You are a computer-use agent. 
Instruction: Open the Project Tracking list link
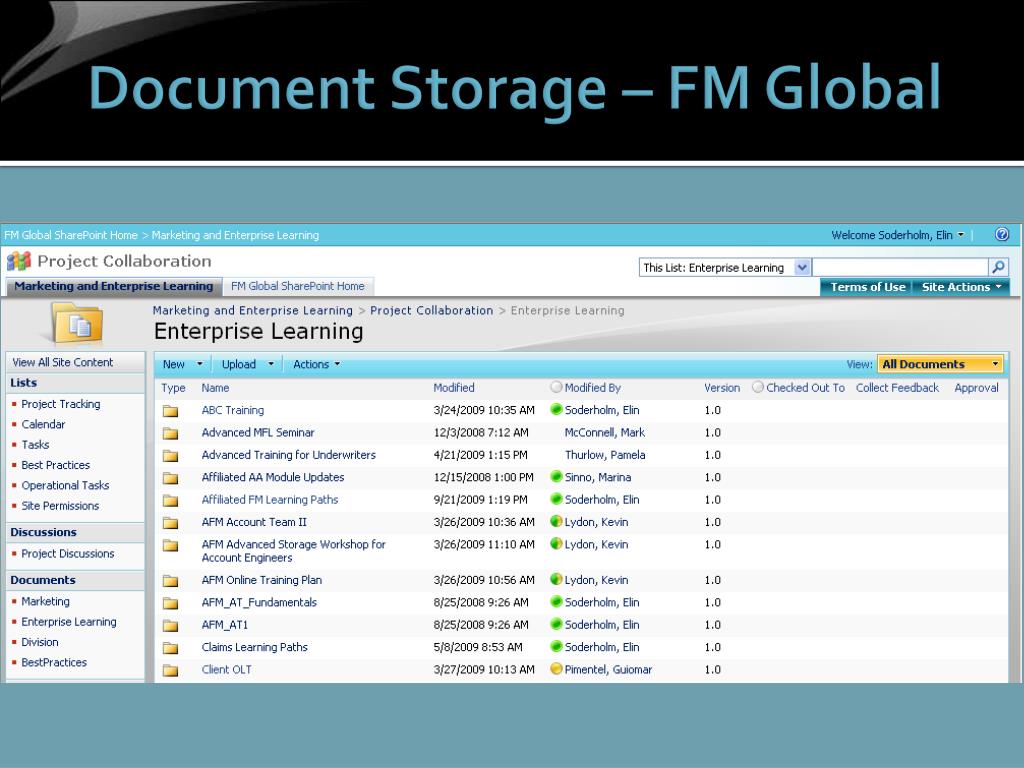tap(61, 404)
